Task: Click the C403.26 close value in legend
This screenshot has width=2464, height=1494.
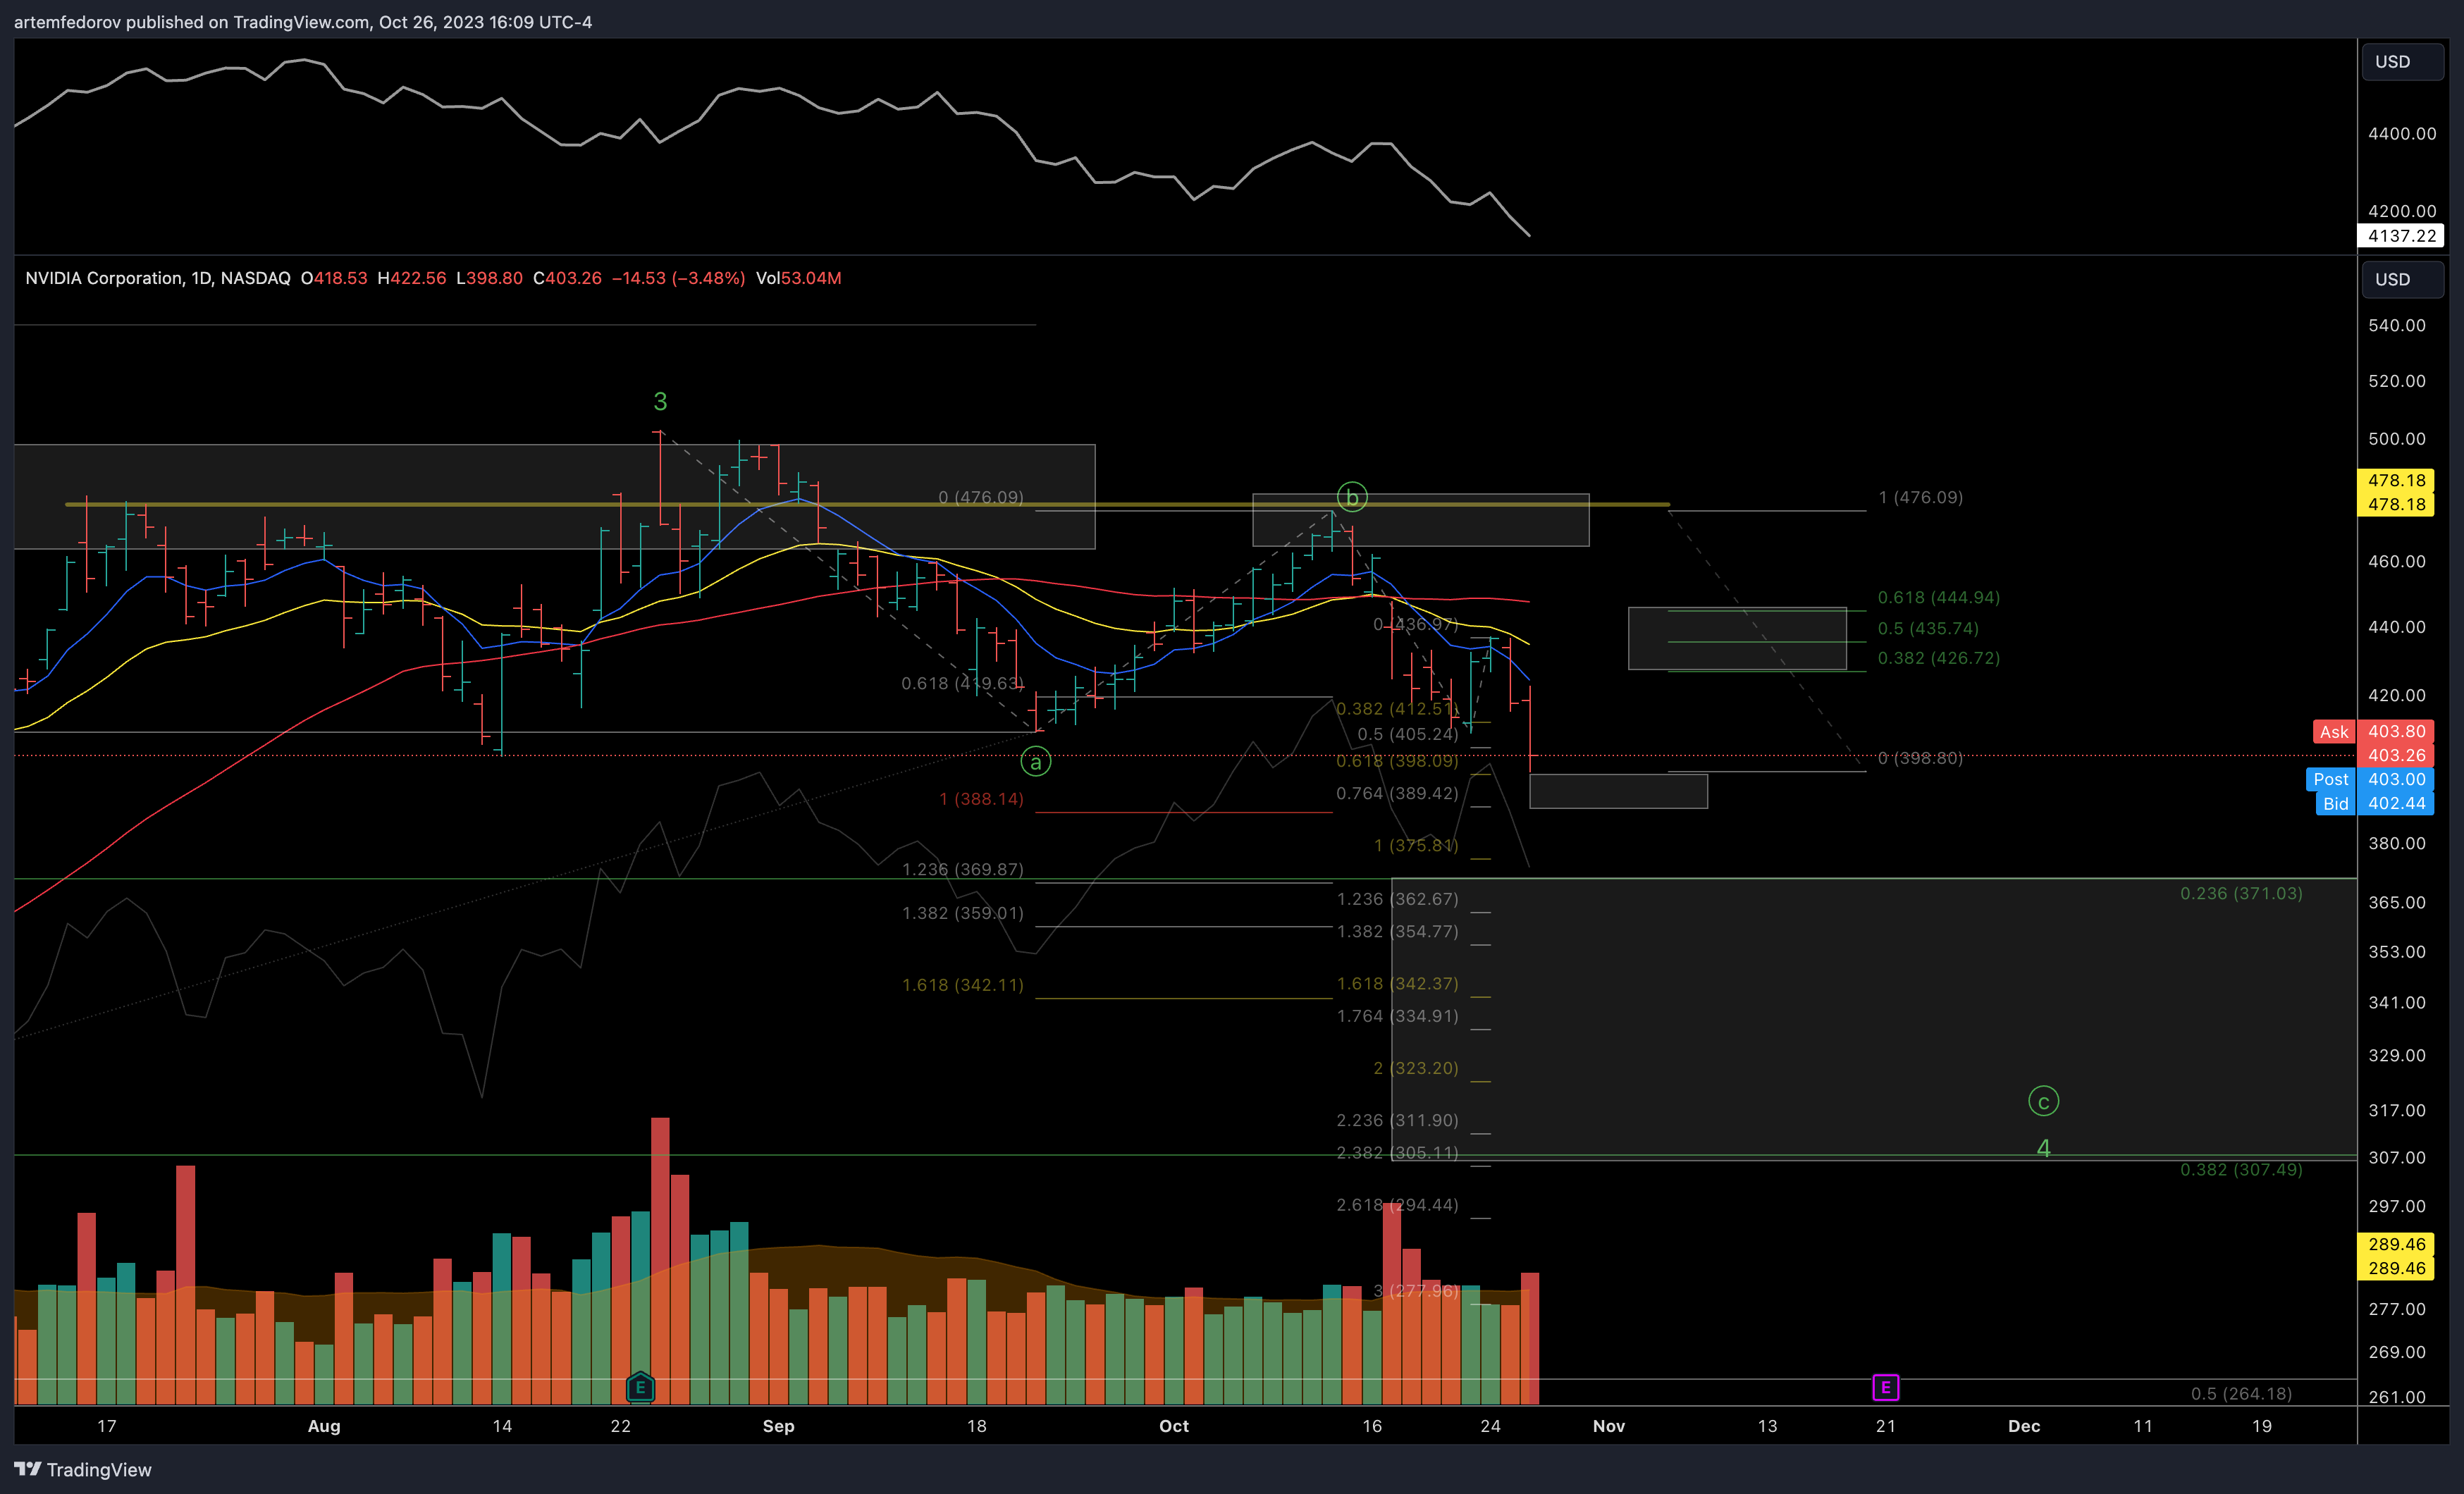Action: pos(567,278)
